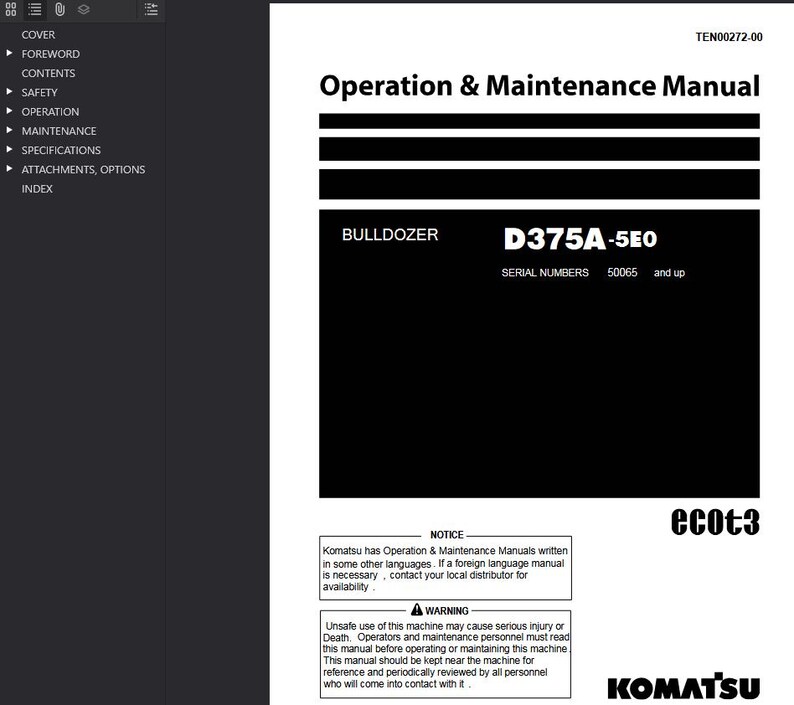Open the ATTACHMENTS, OPTIONS bookmark

point(83,170)
